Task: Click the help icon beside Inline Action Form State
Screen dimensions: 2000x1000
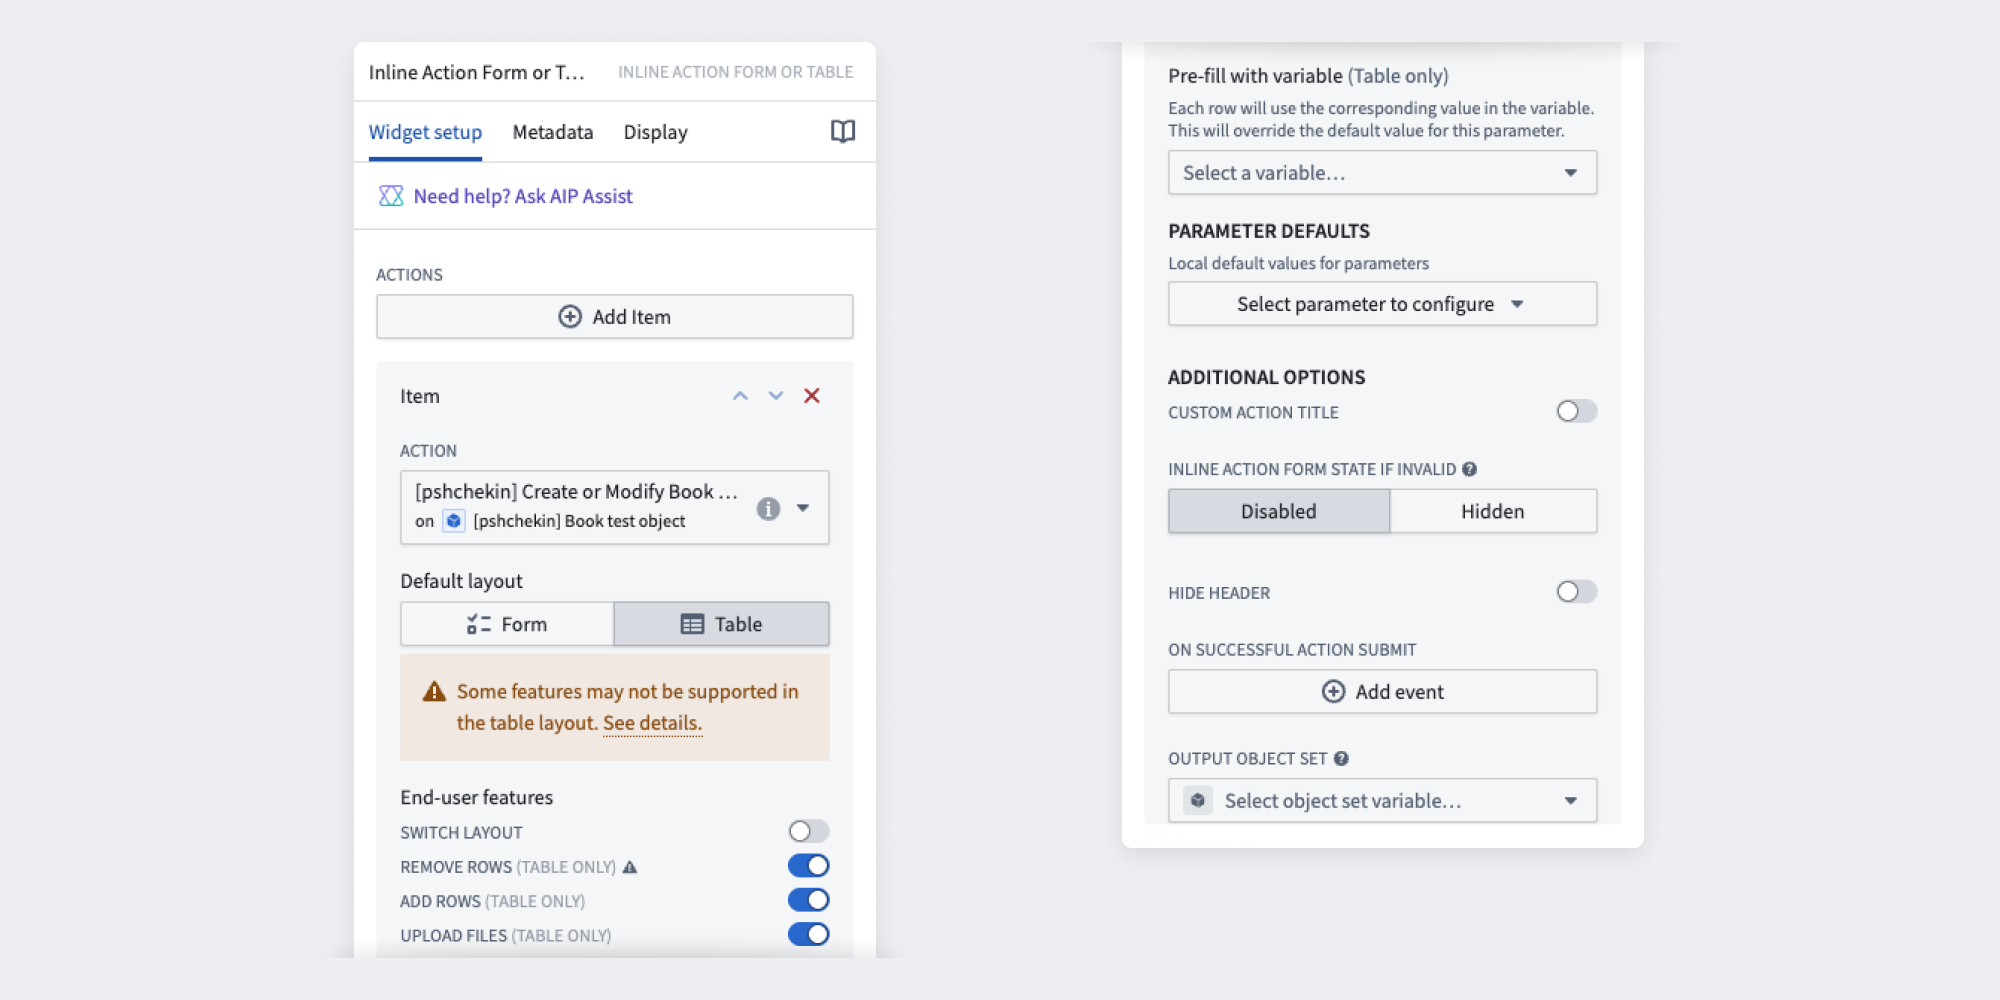Action: click(1467, 468)
